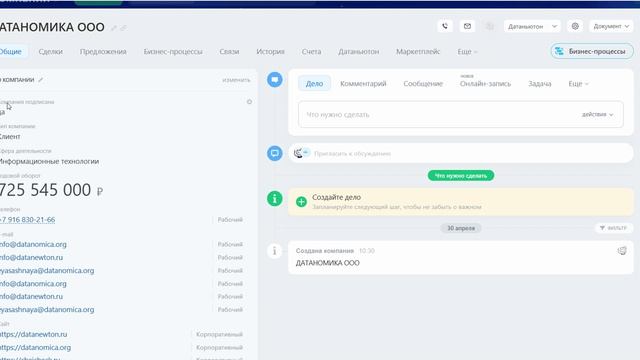Screen dimensions: 640x360
Task: Click phone number +7 916 830-21-66
Action: click(27, 220)
